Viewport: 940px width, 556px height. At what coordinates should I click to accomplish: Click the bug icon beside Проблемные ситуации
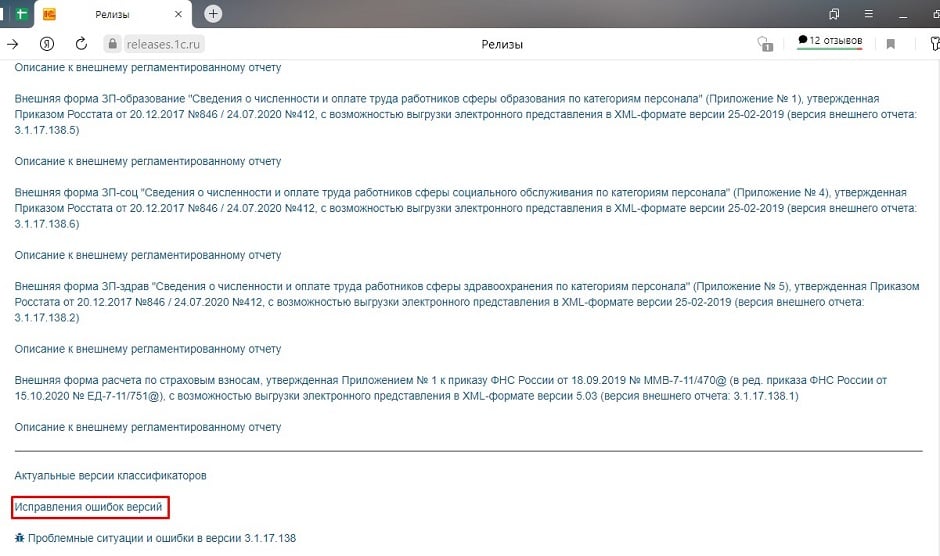(19, 538)
